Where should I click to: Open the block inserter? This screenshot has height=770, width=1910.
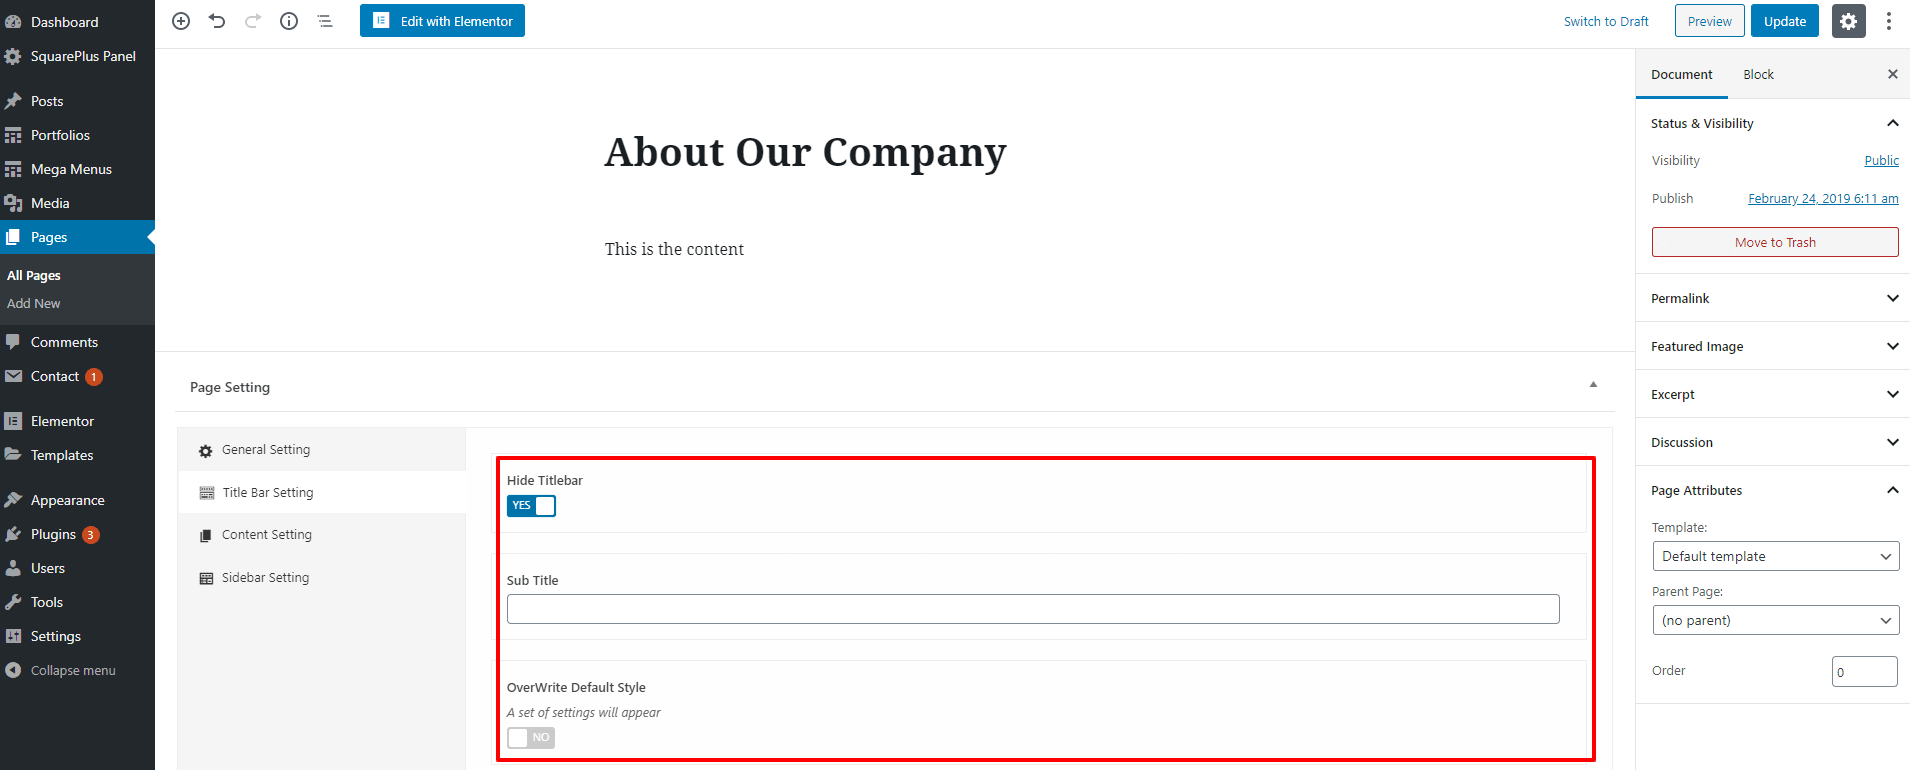(180, 20)
